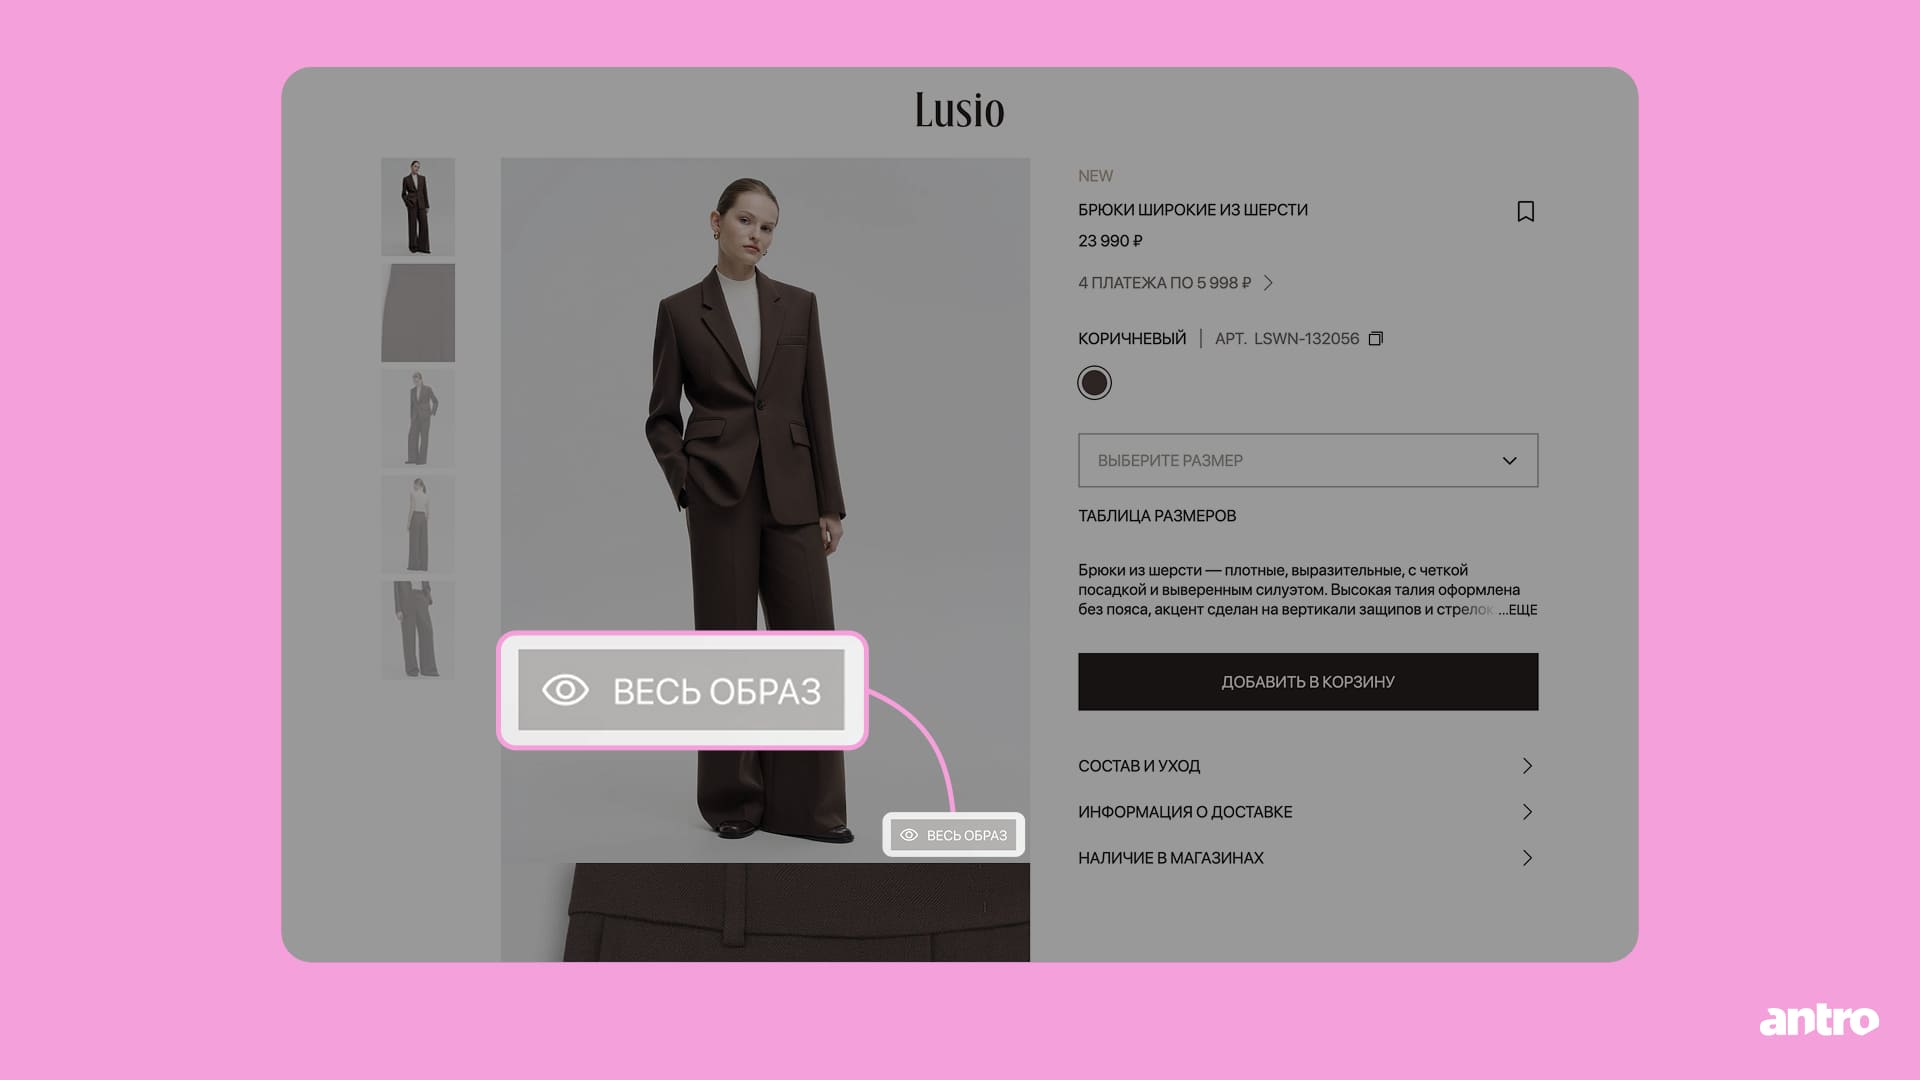Click the Lusio logo

[x=959, y=110]
